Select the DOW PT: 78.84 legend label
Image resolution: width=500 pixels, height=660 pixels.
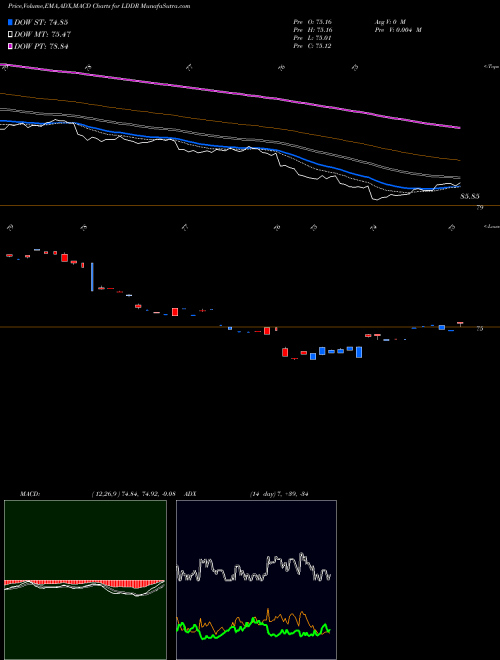(41, 46)
